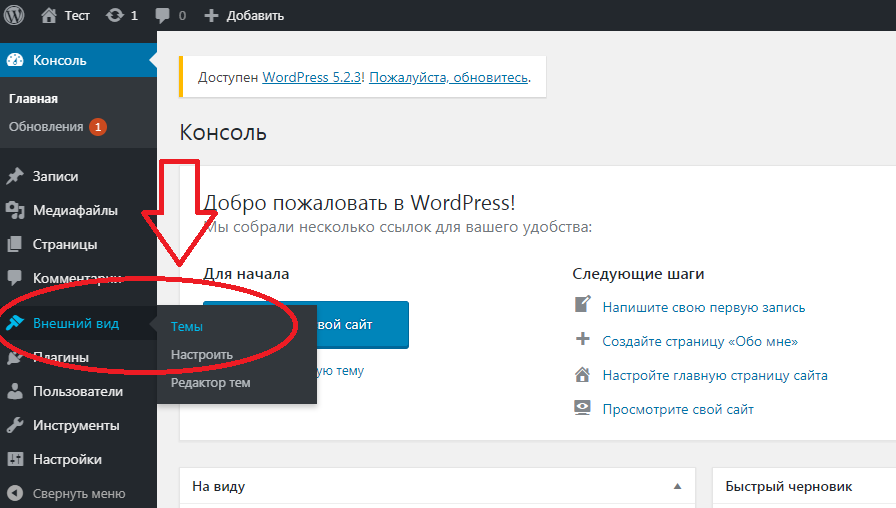Follow the WordPress 5.2.3 link
This screenshot has height=508, width=896.
[x=312, y=76]
